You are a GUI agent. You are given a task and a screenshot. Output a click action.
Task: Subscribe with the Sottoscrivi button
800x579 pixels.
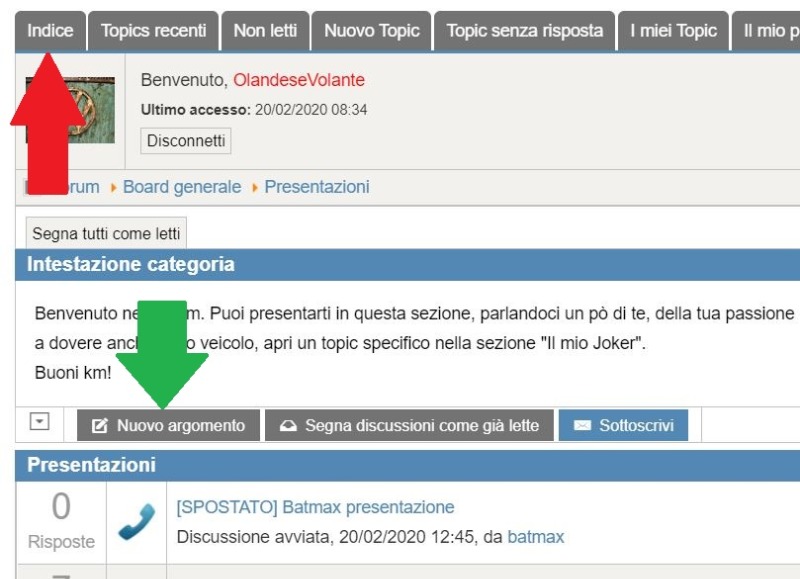(623, 425)
